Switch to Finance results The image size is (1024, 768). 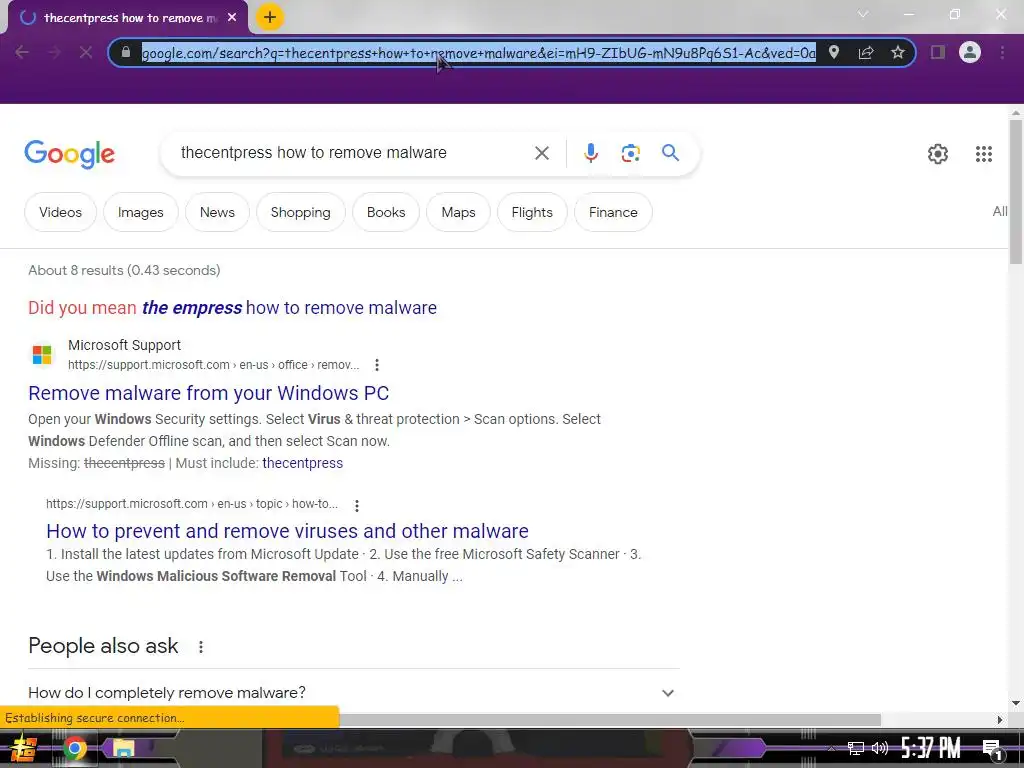pyautogui.click(x=613, y=212)
